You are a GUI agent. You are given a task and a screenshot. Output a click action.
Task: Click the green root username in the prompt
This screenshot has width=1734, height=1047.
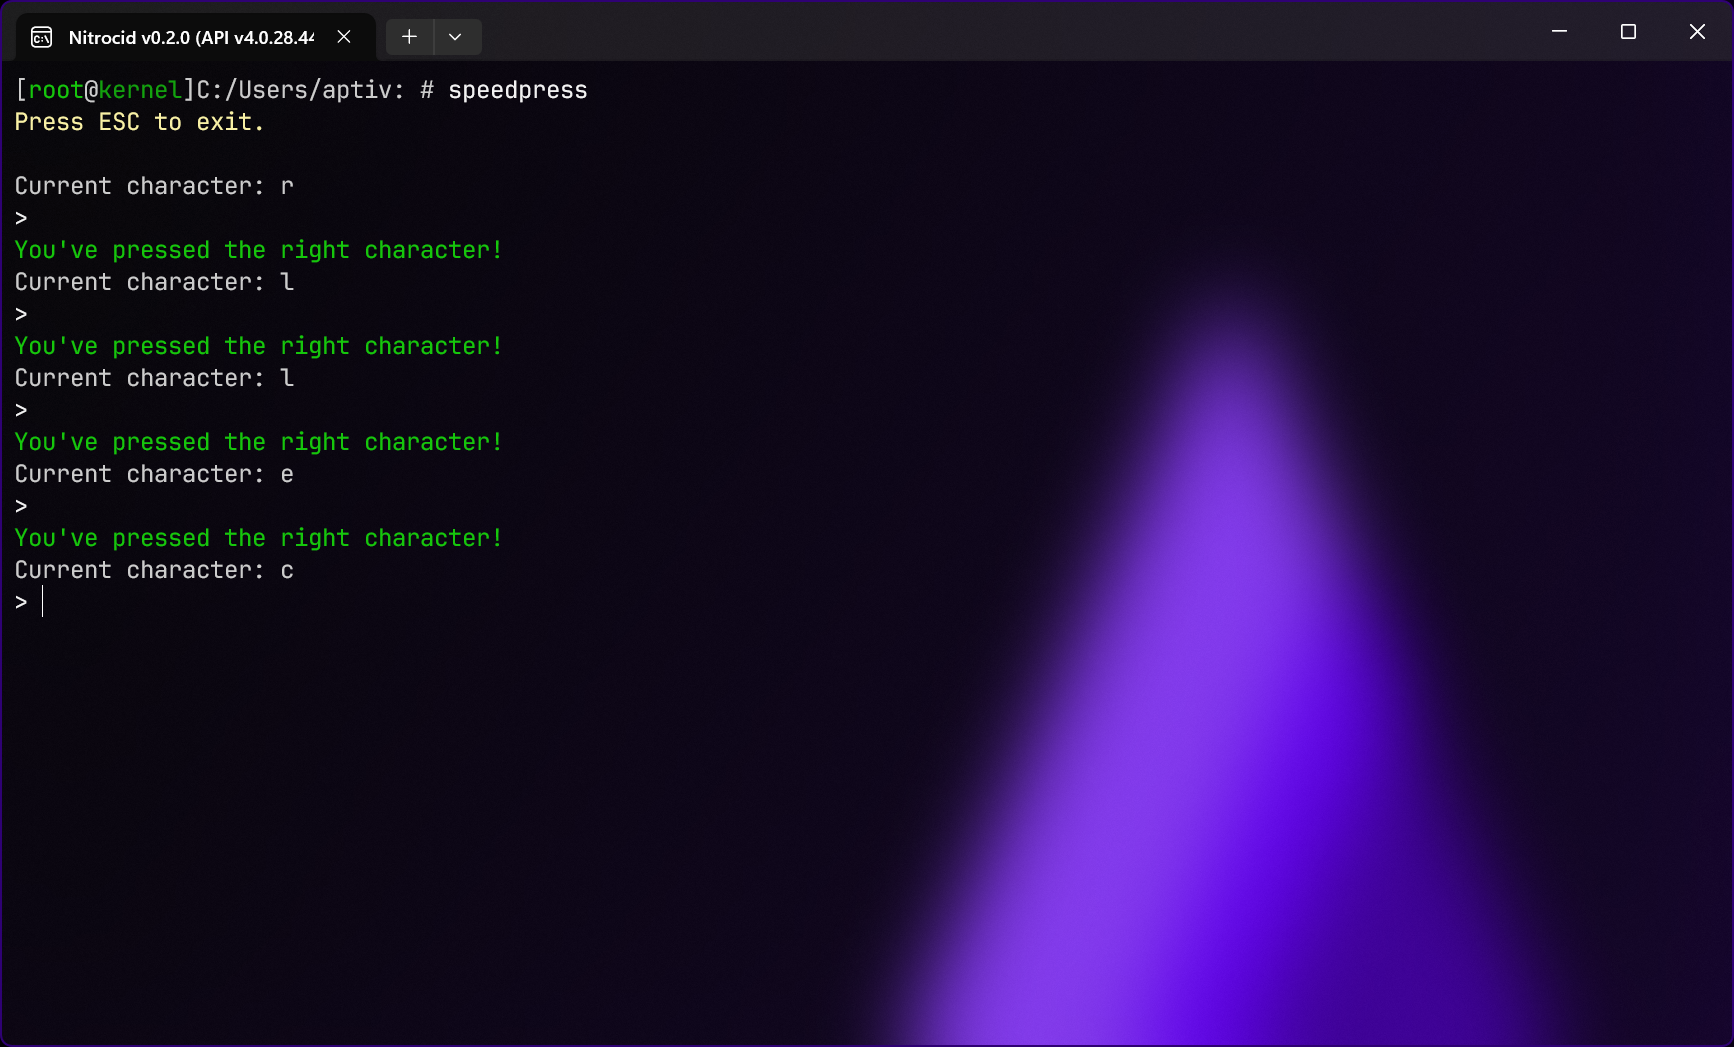tap(56, 90)
